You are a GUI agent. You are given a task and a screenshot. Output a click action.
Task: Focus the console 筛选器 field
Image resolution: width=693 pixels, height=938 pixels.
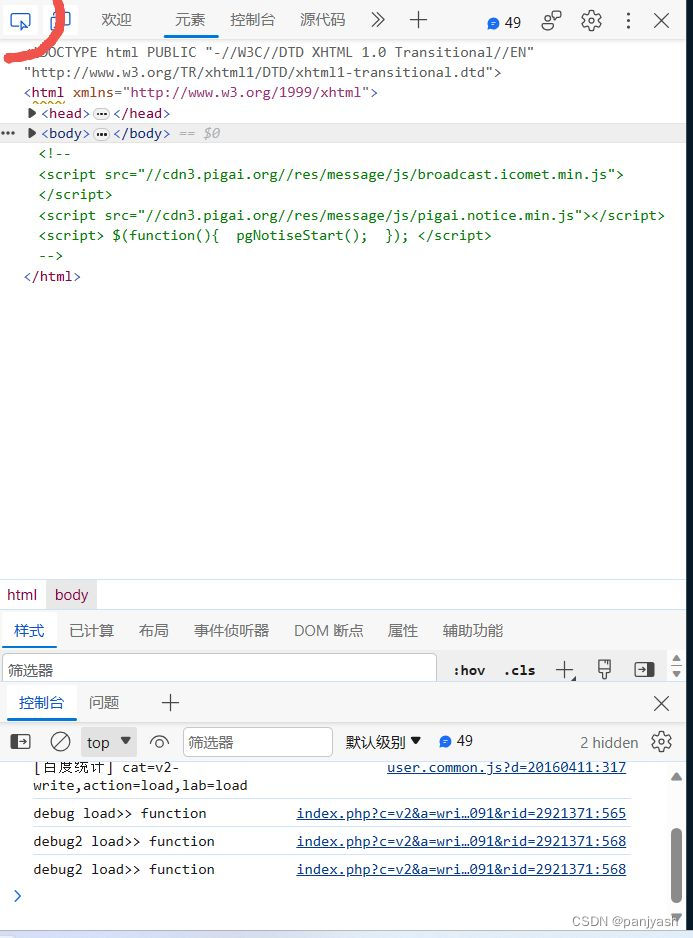[258, 742]
